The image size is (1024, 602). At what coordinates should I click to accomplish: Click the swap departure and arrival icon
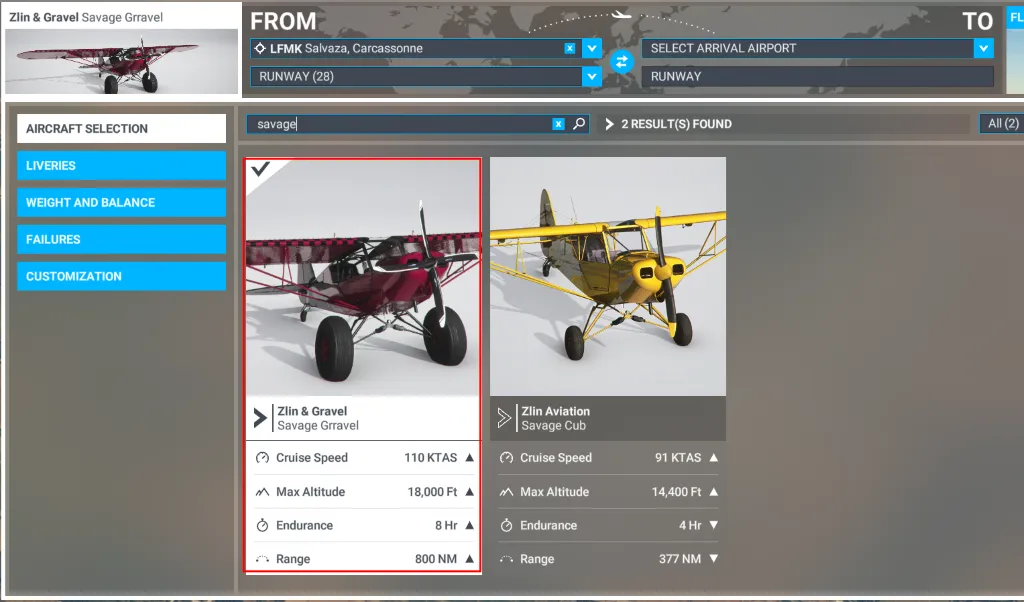(622, 61)
